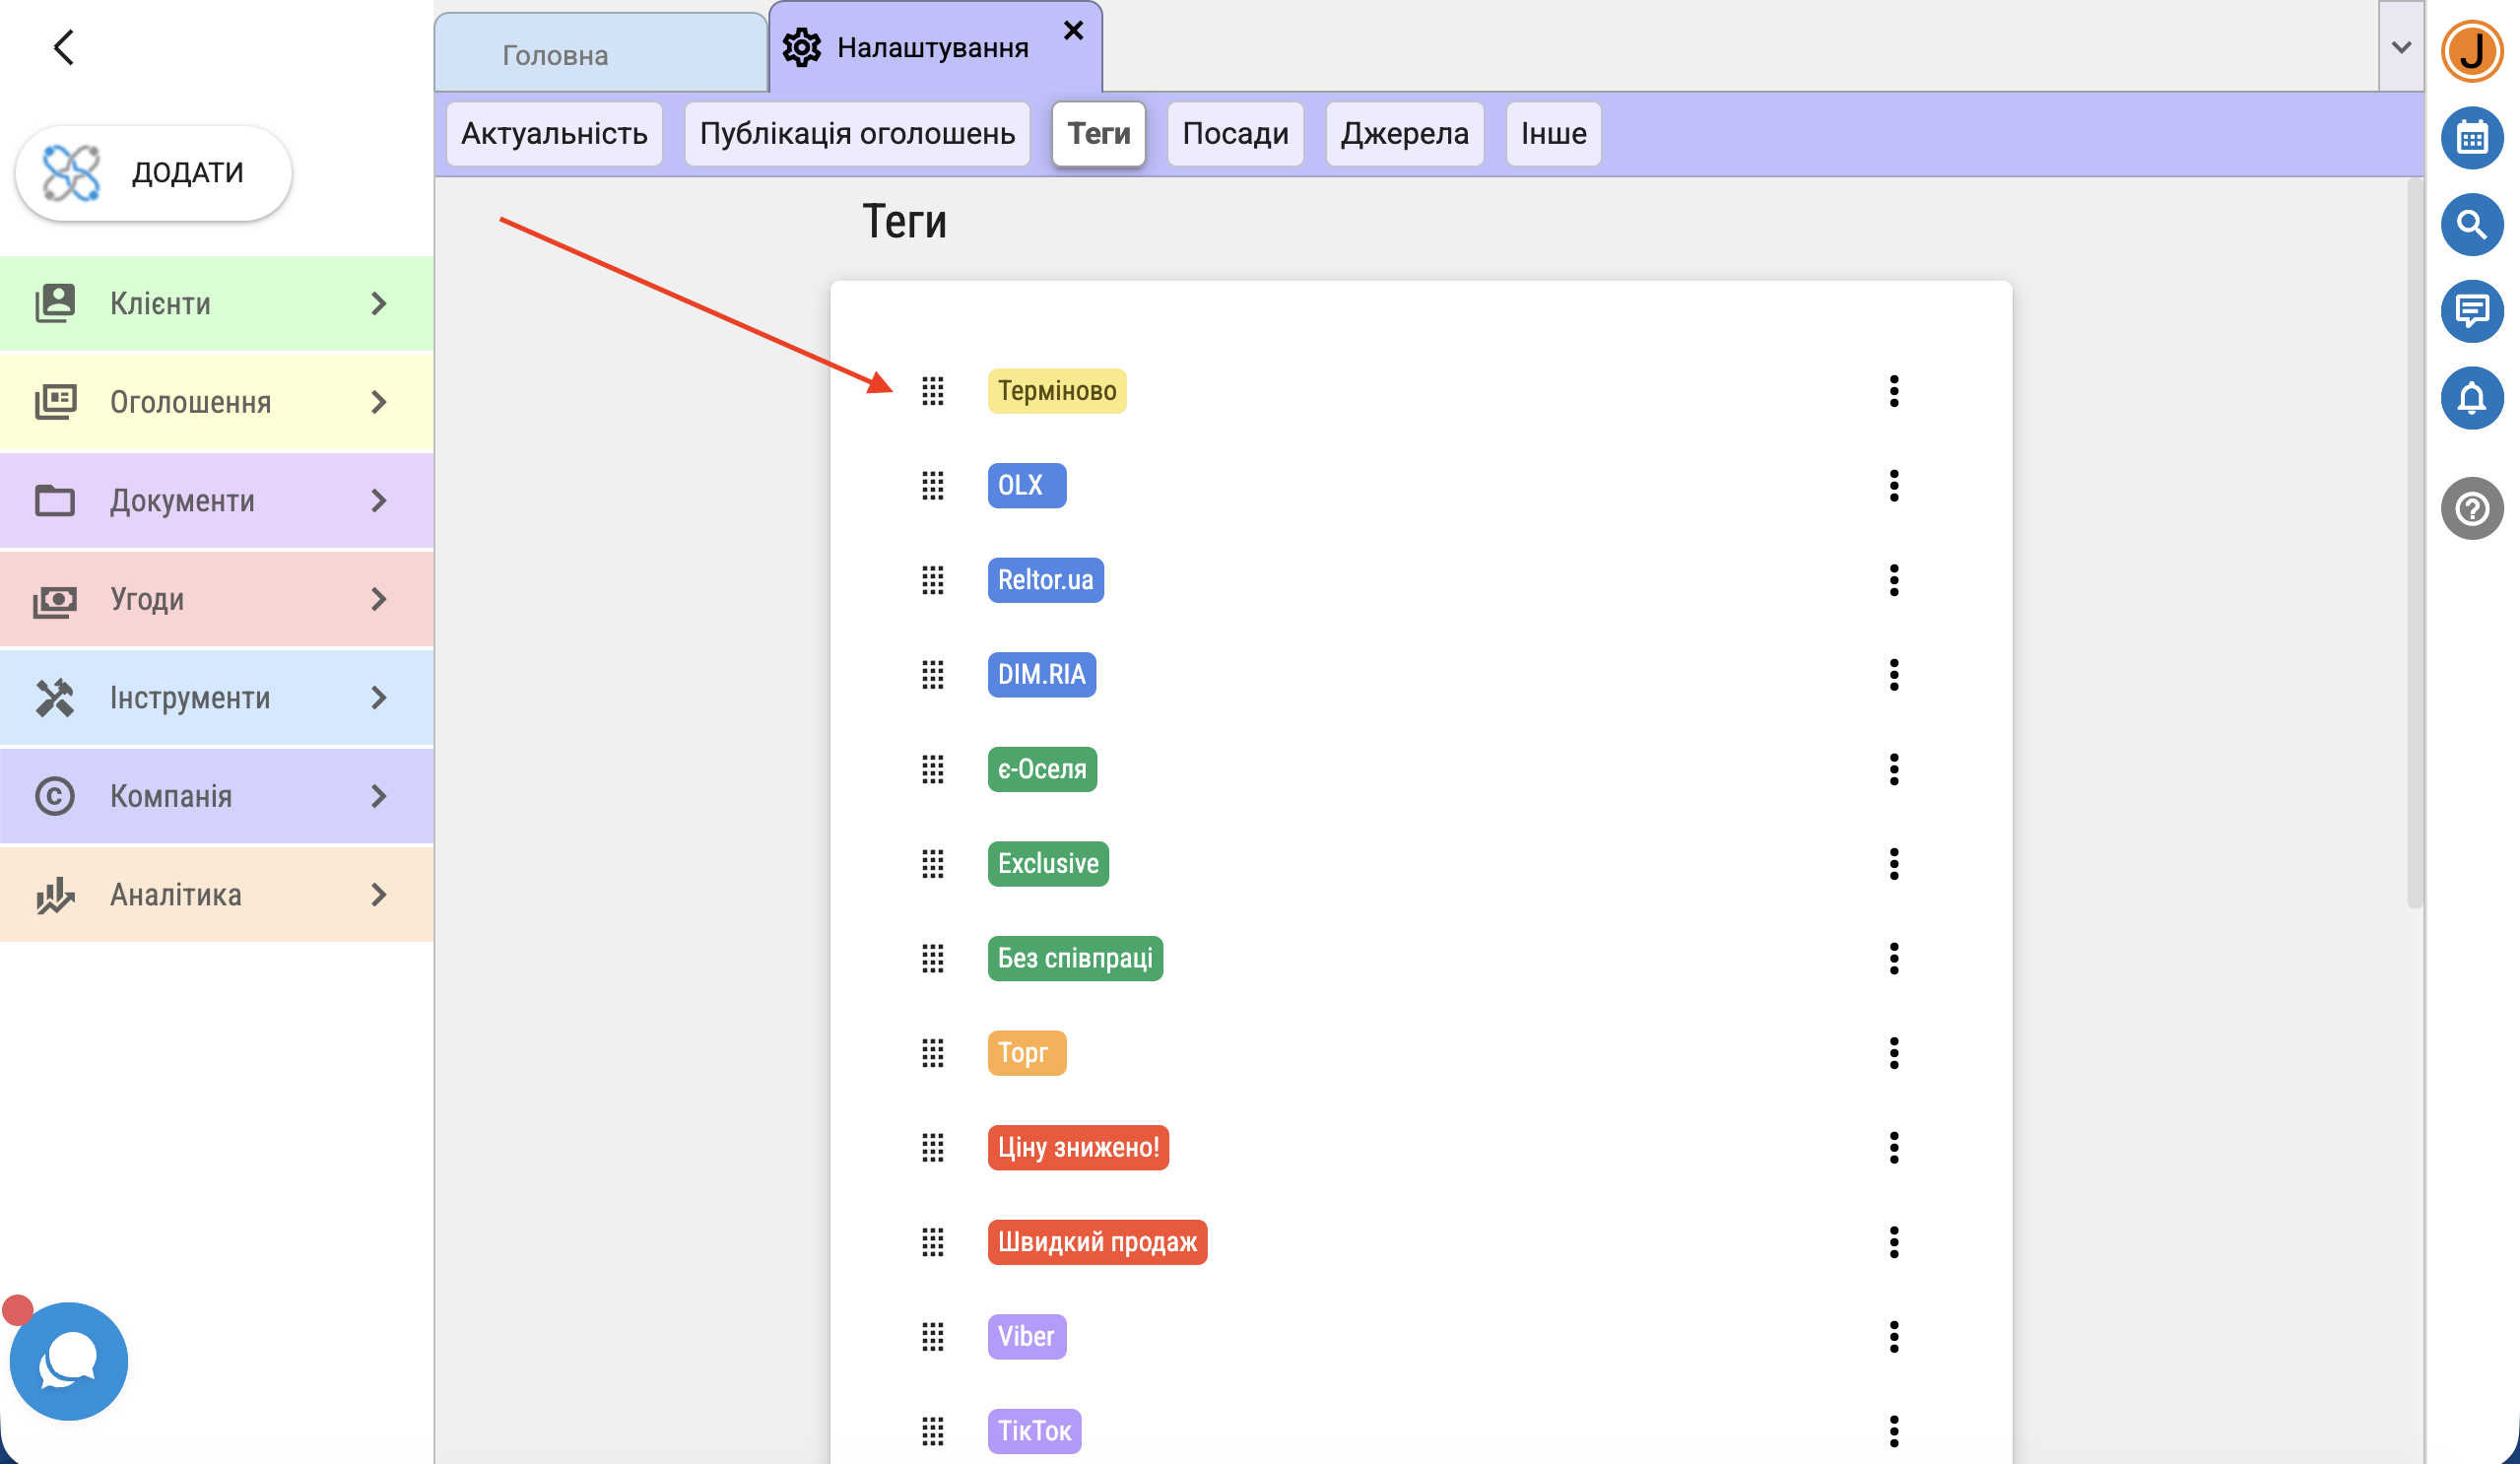Click the drag handle beside Терміново tag
Image resolution: width=2520 pixels, height=1464 pixels.
[x=932, y=391]
